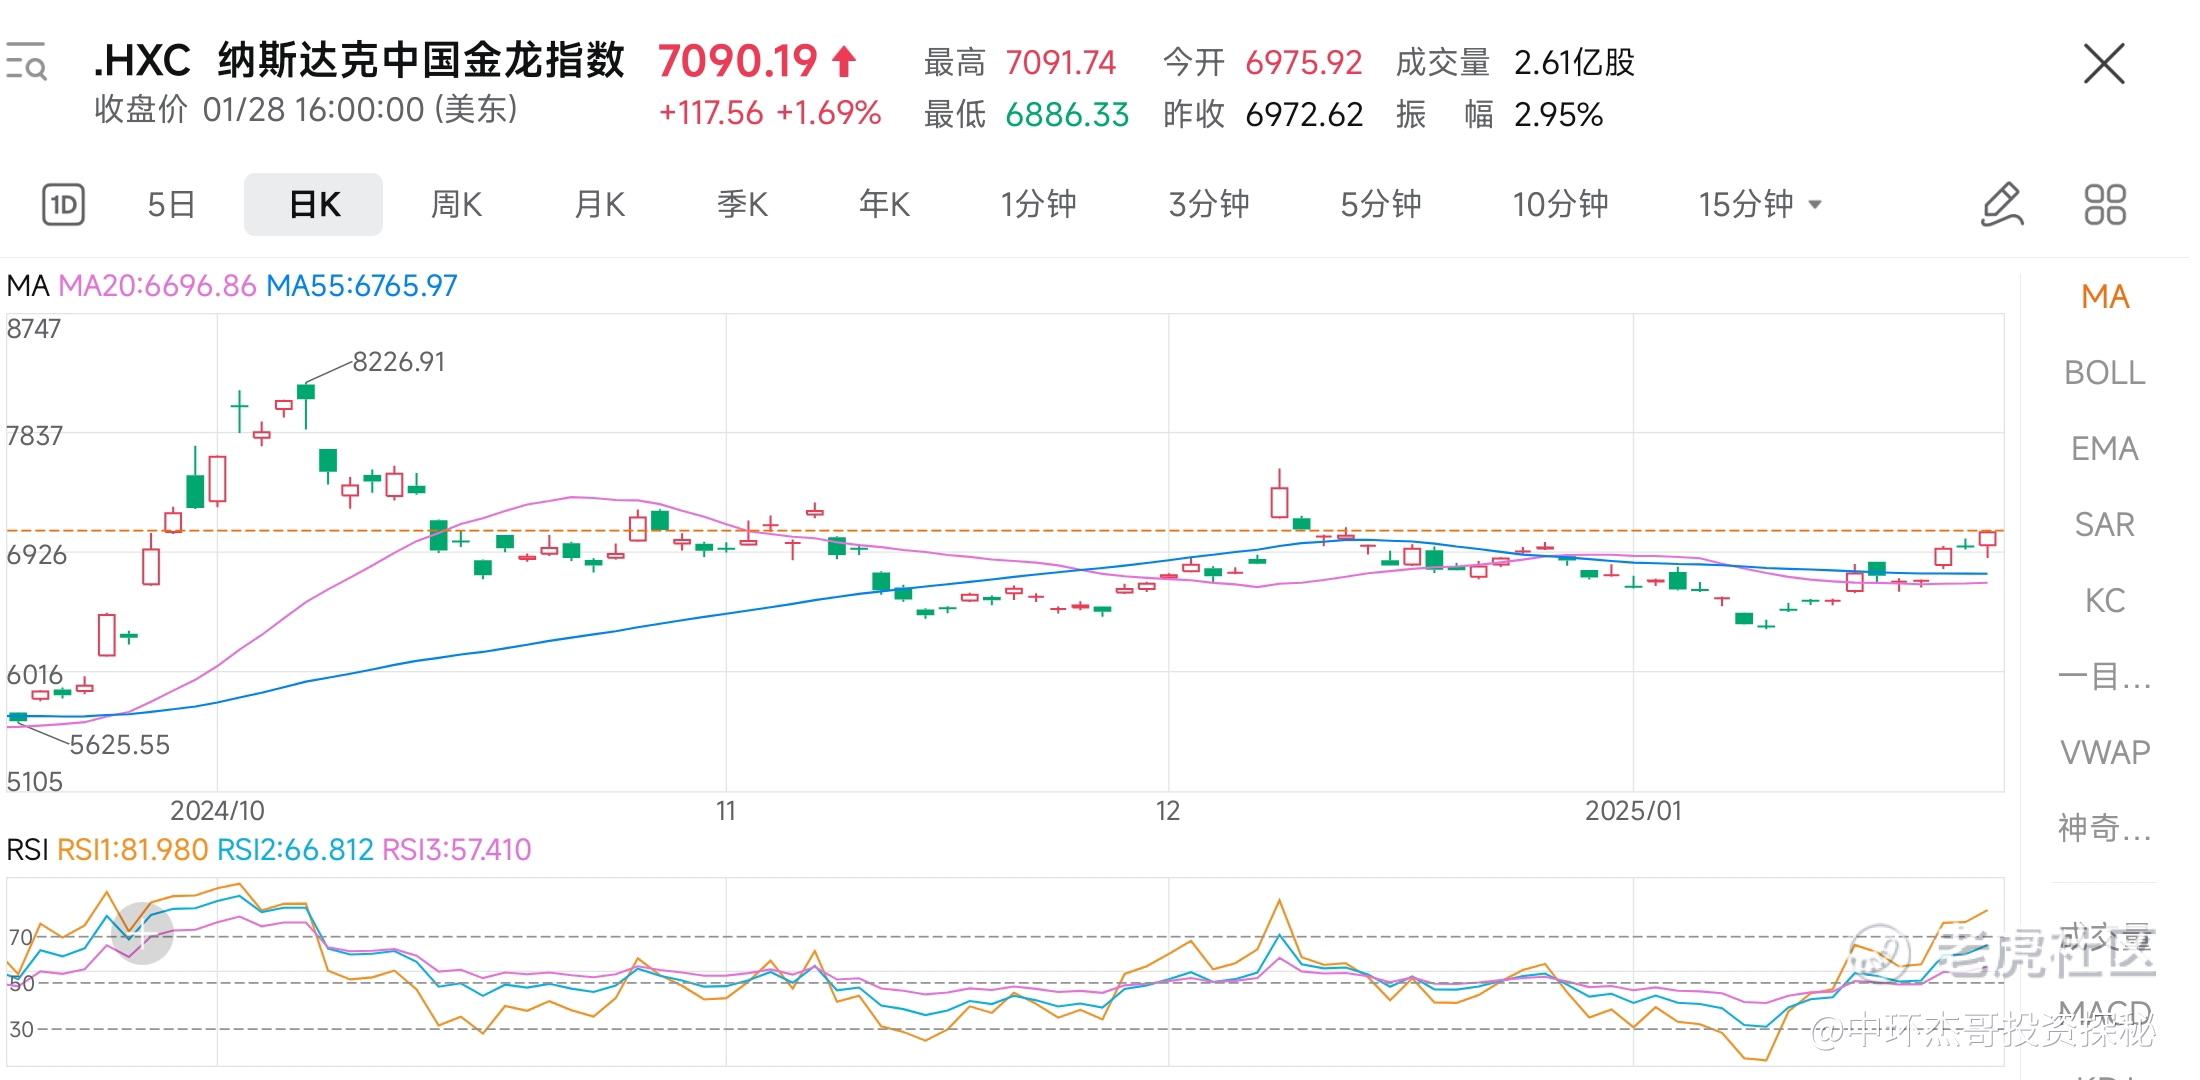
Task: Click the RSI1:81.980 legend label
Action: click(x=133, y=850)
